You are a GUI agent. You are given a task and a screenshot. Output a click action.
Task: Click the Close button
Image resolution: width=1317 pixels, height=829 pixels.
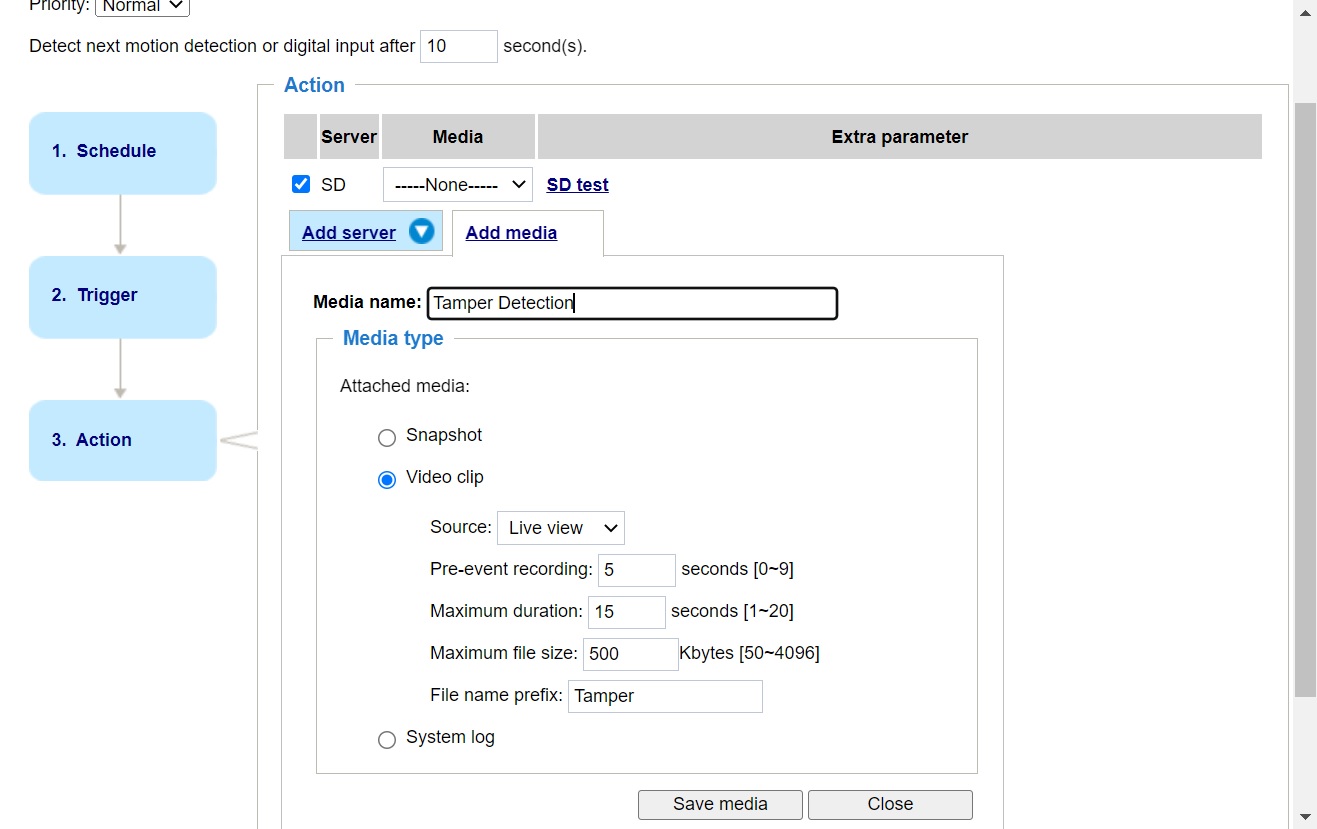click(x=889, y=804)
